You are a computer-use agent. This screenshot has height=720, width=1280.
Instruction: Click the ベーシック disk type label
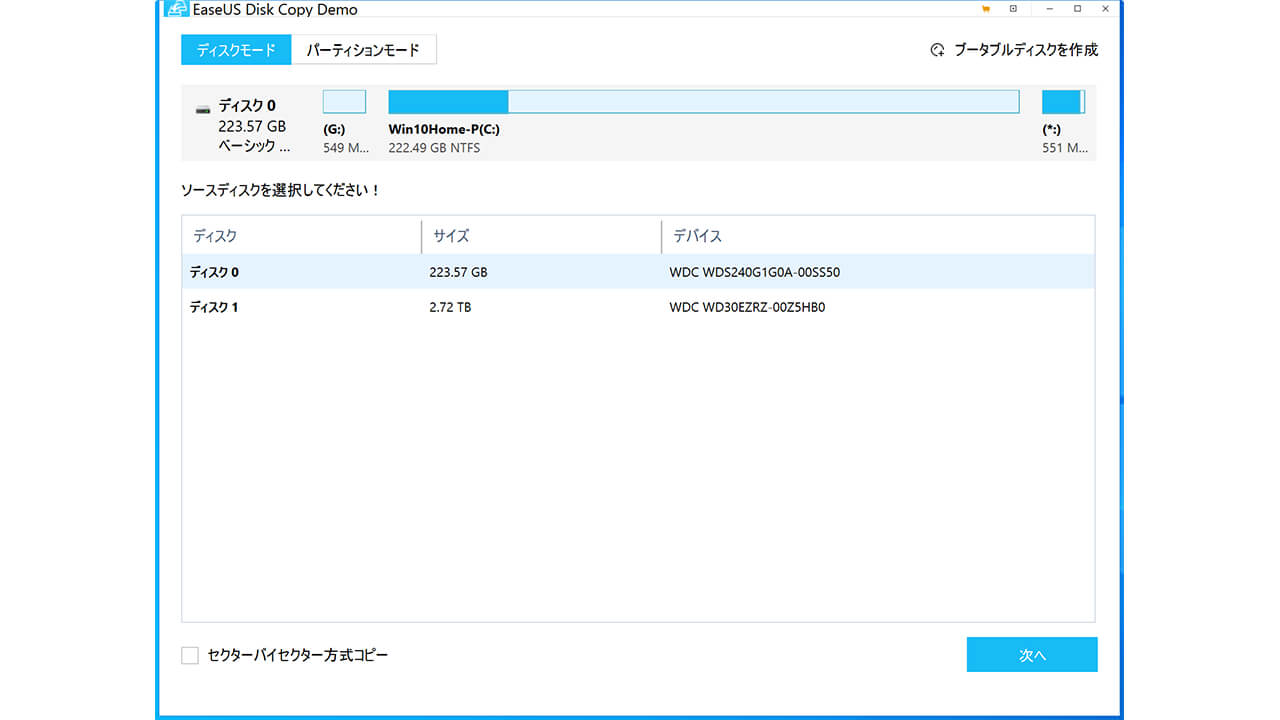pos(254,146)
